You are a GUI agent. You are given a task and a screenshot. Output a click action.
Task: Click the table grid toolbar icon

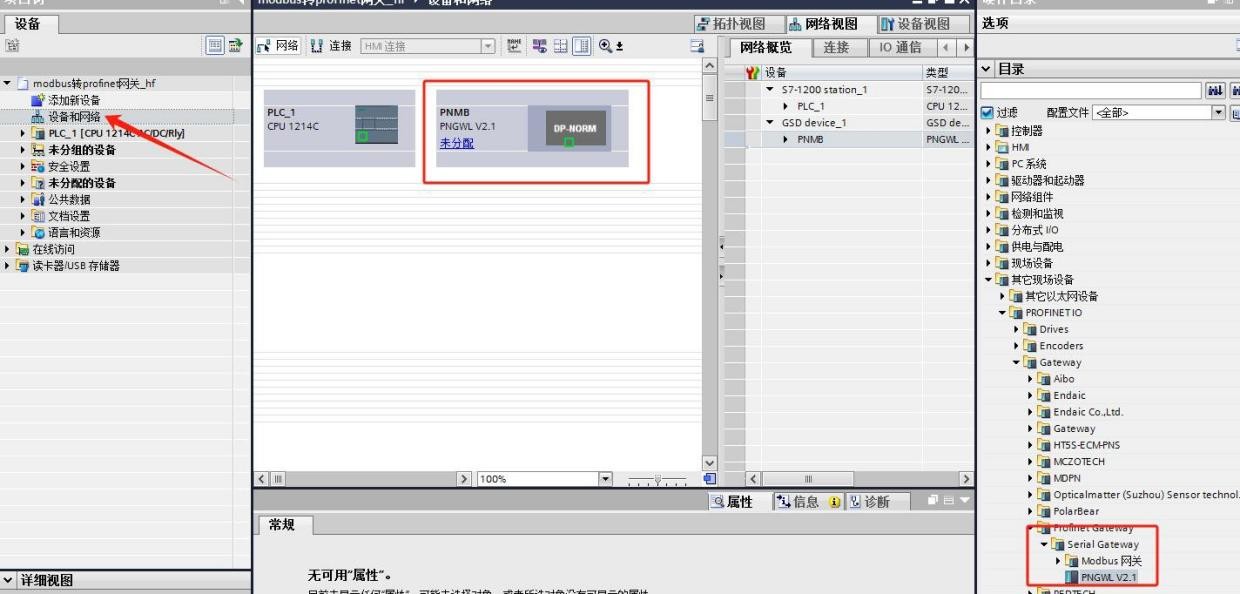click(x=561, y=46)
